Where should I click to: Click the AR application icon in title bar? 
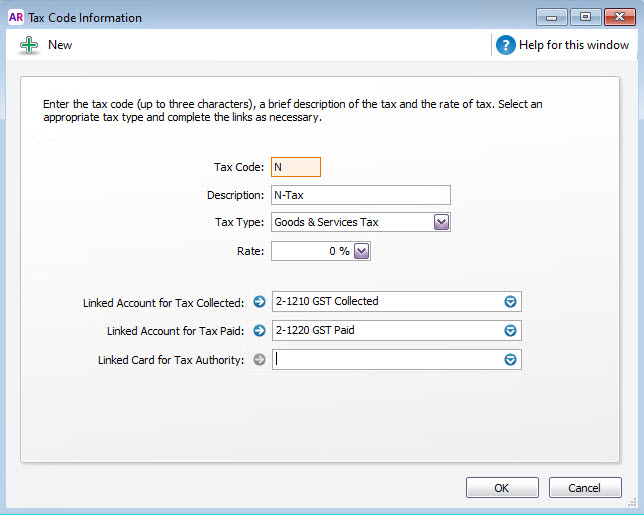[x=16, y=17]
